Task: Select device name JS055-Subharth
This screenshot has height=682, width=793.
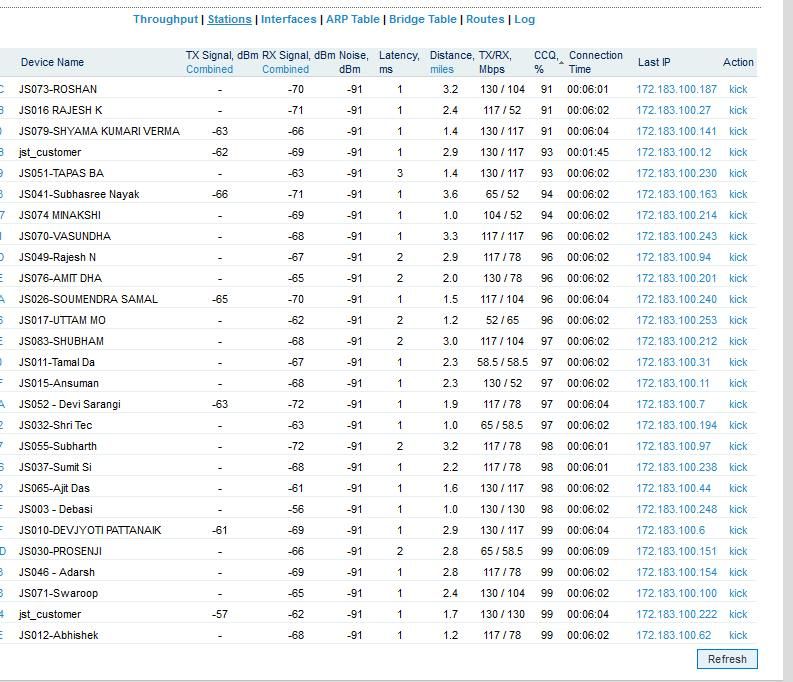Action: (x=58, y=446)
